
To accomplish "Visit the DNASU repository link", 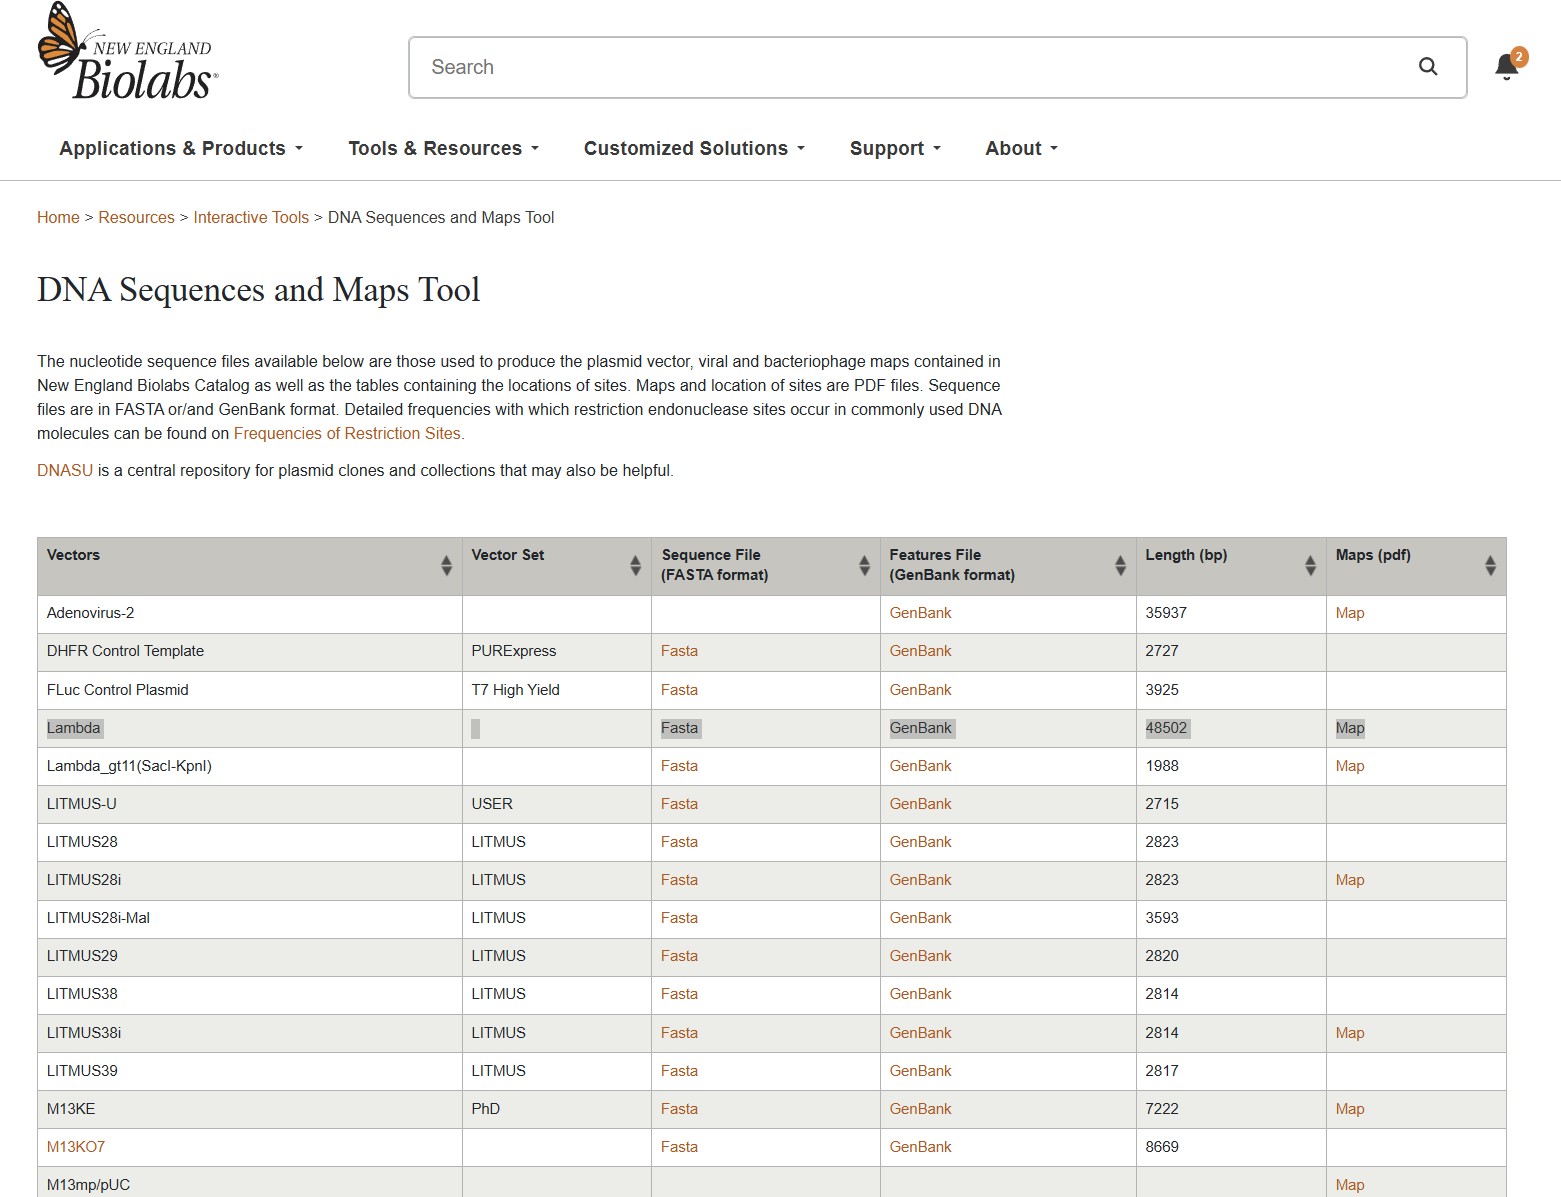I will pyautogui.click(x=63, y=470).
